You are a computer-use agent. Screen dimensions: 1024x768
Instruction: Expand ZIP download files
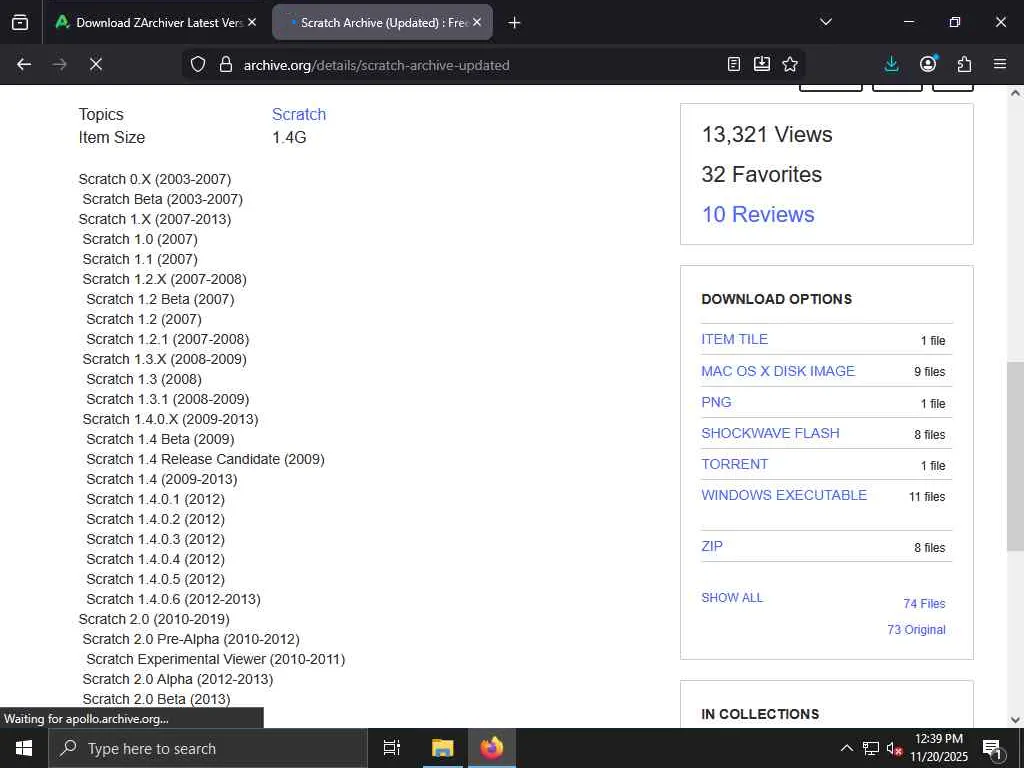coord(712,546)
